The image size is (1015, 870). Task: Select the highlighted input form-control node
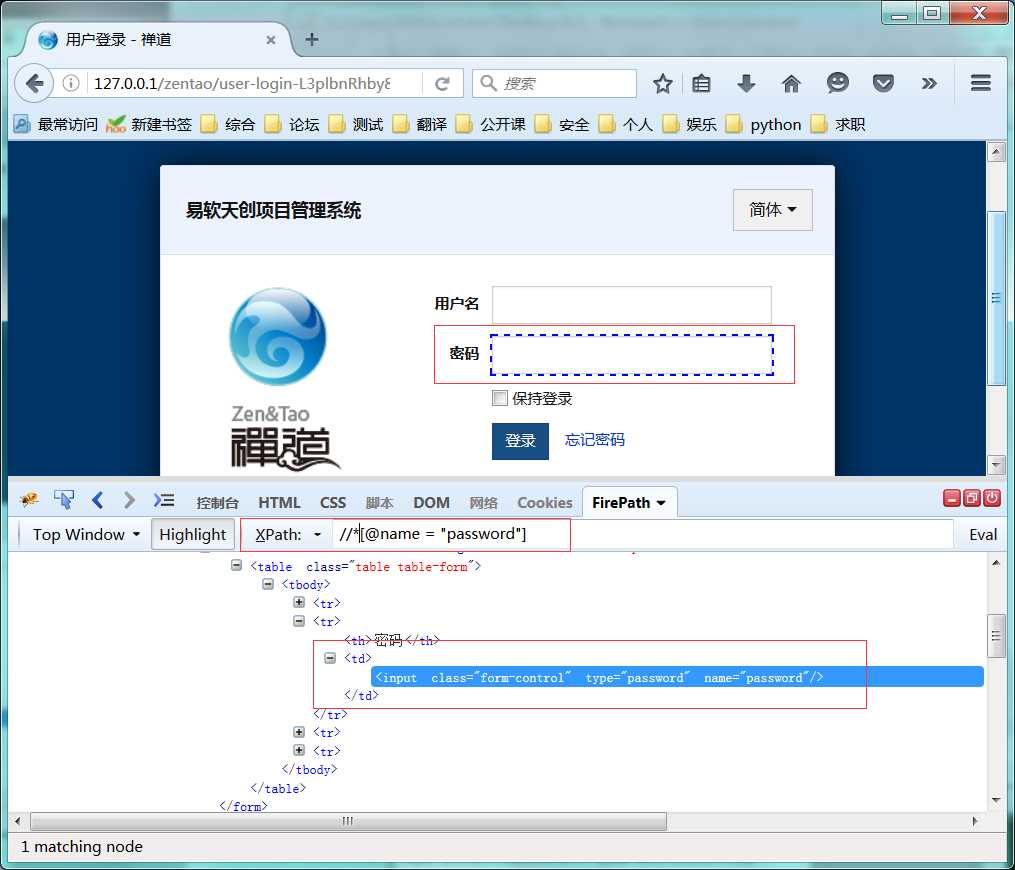[677, 677]
